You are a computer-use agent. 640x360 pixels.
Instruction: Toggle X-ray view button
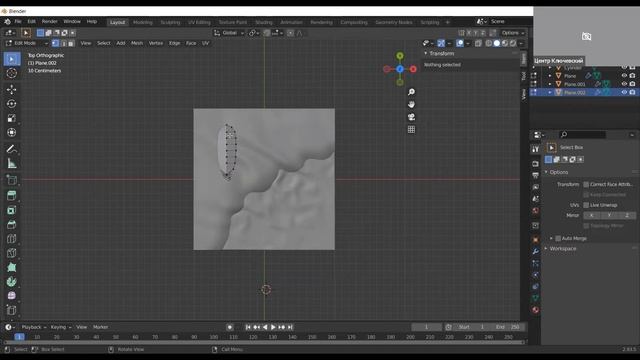[478, 43]
